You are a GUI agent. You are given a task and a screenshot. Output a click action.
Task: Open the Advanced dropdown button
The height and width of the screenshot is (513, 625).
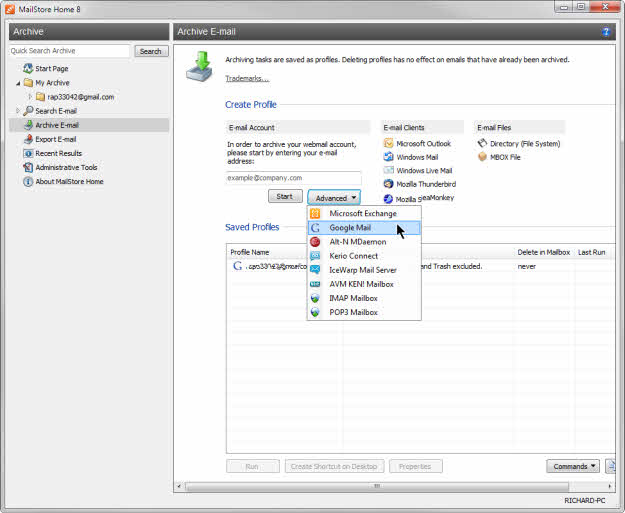pyautogui.click(x=334, y=198)
